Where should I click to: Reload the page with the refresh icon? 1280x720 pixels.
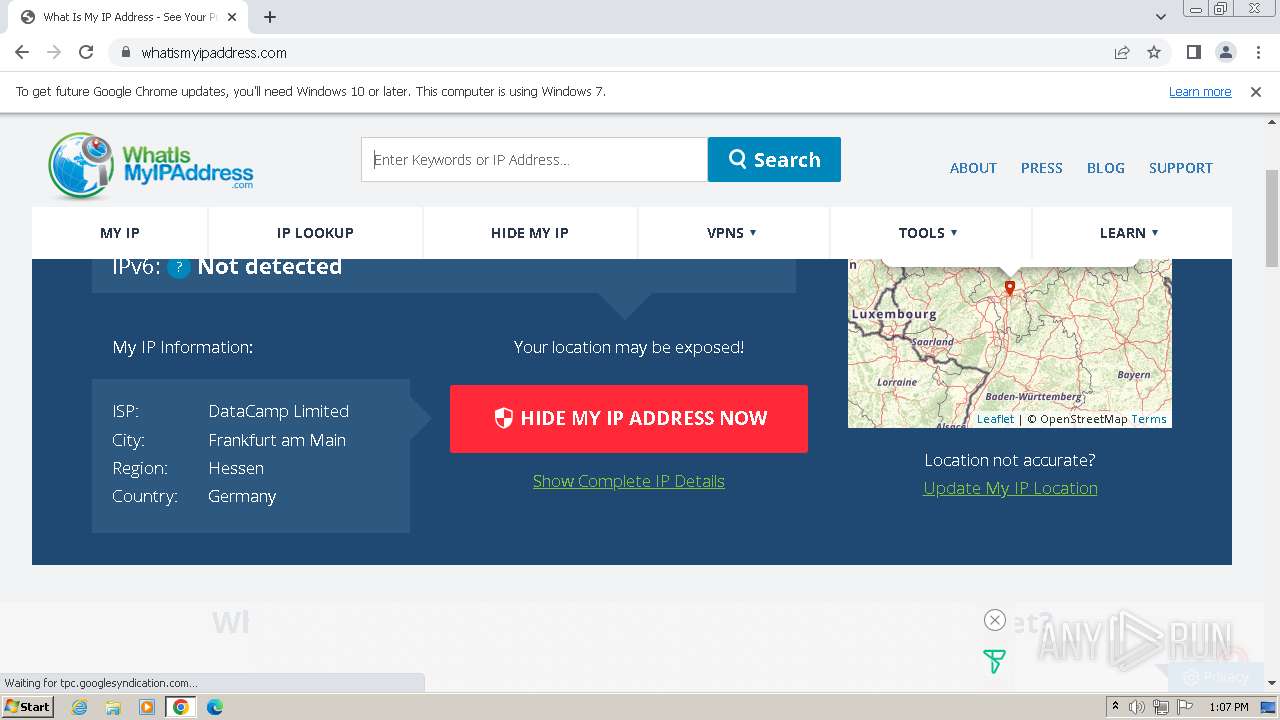click(86, 52)
